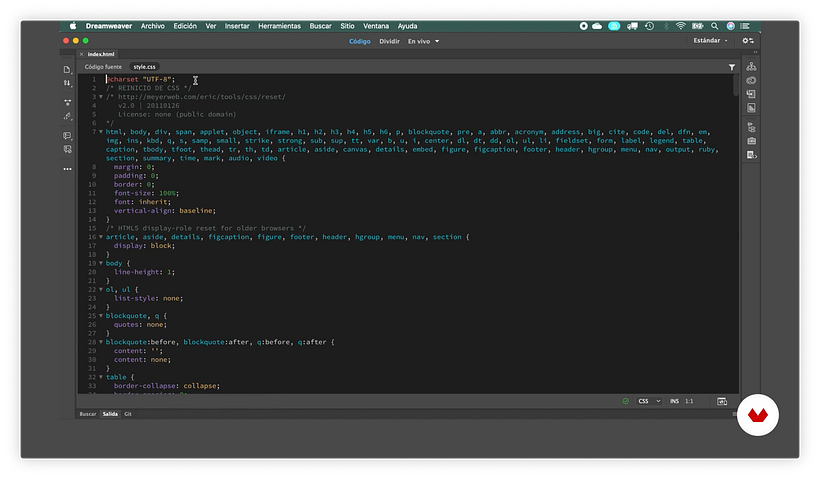
Task: Collapse the blockquote:before rule at line 28
Action: pos(101,342)
